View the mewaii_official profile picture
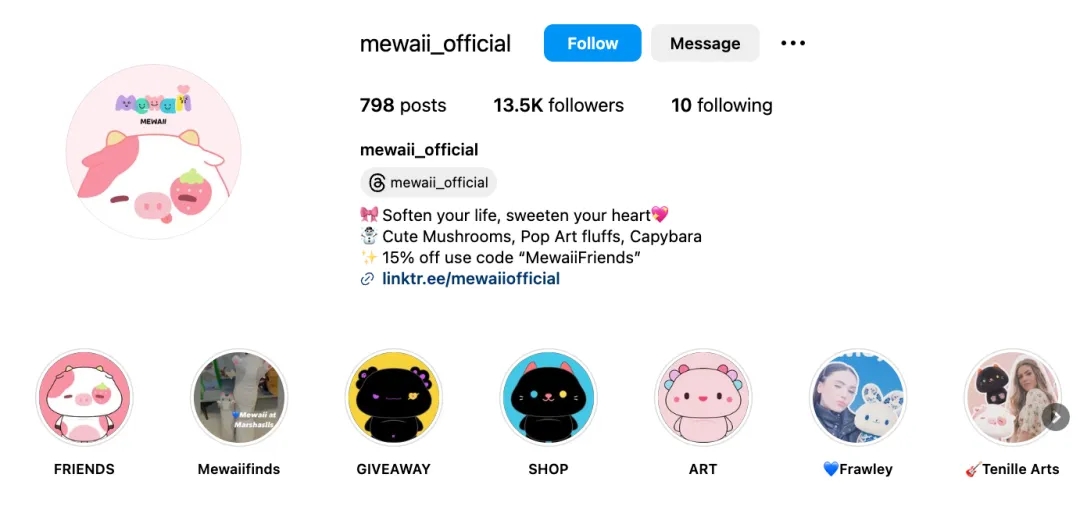 [x=153, y=152]
